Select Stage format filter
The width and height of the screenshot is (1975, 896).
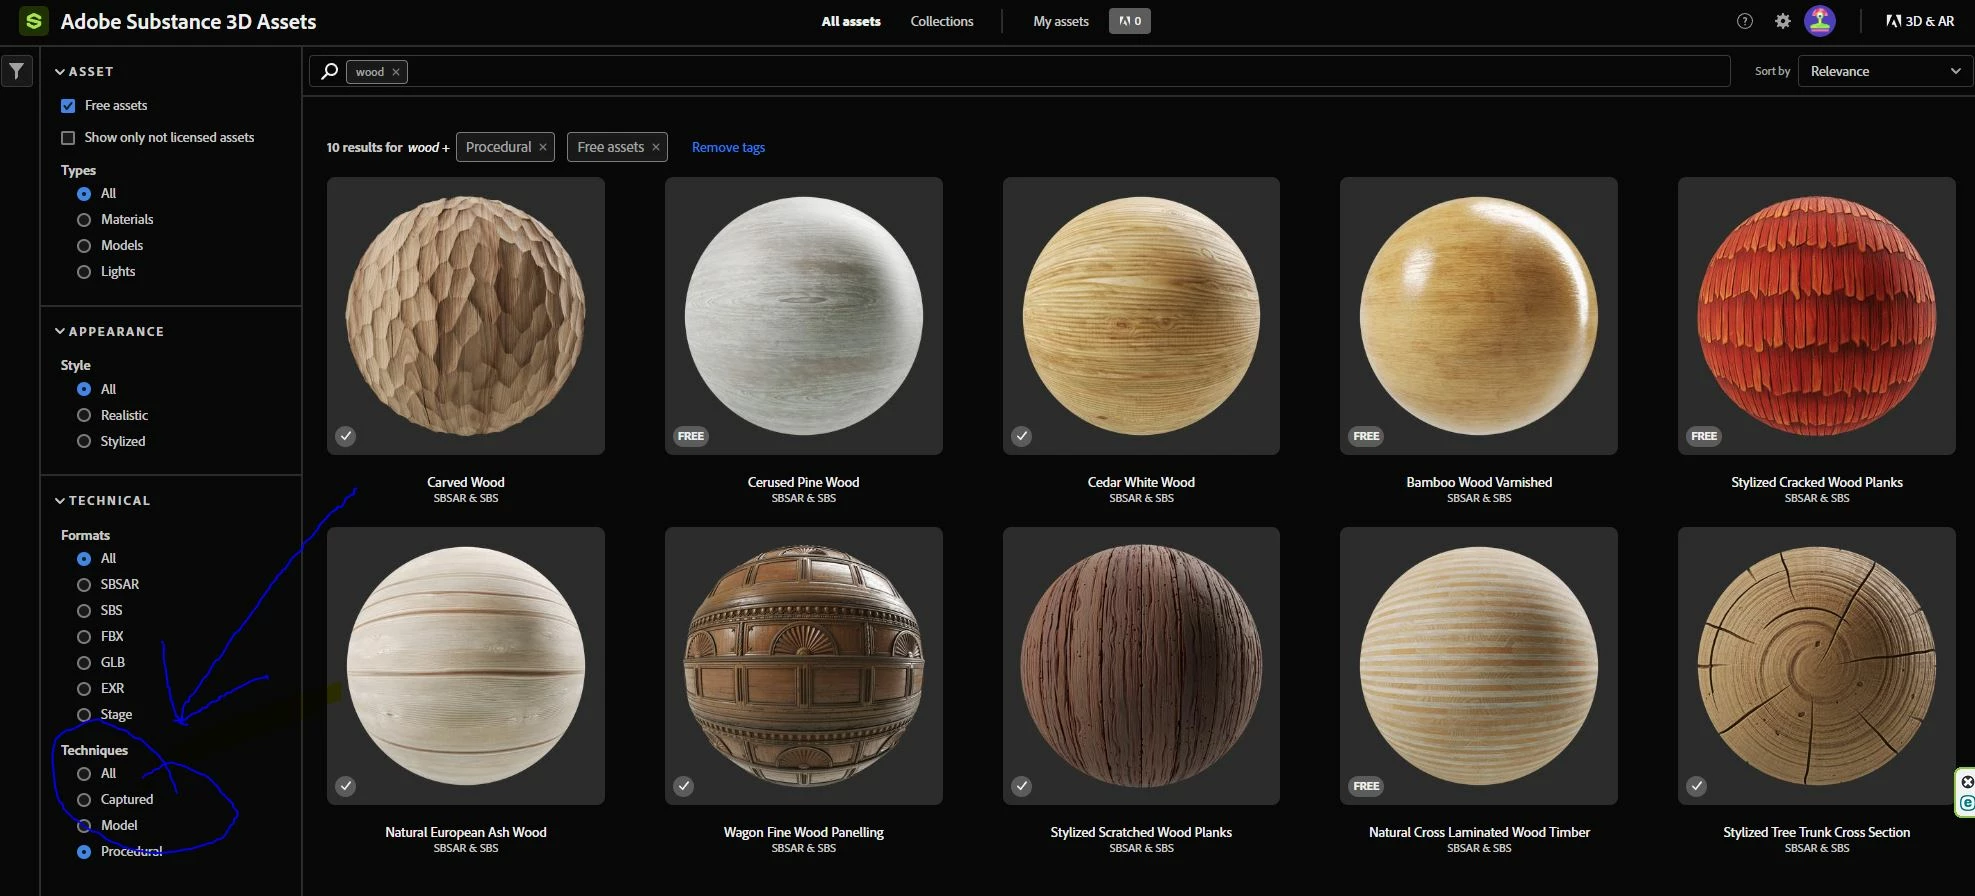84,714
